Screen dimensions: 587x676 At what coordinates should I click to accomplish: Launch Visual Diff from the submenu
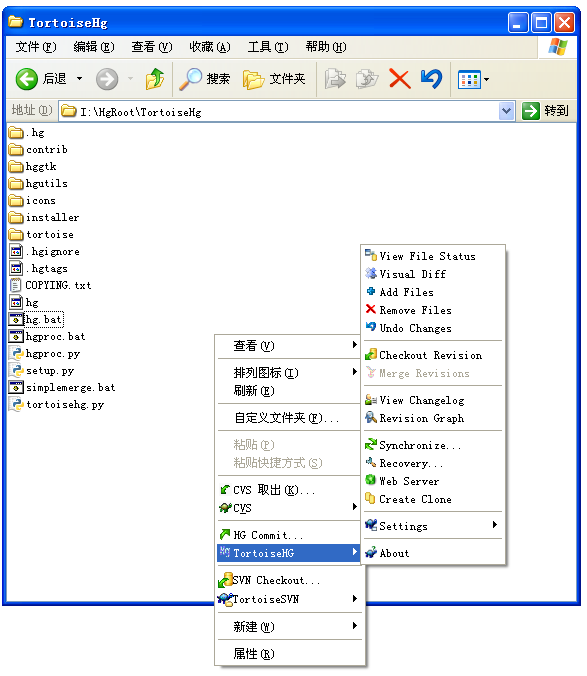(433, 274)
